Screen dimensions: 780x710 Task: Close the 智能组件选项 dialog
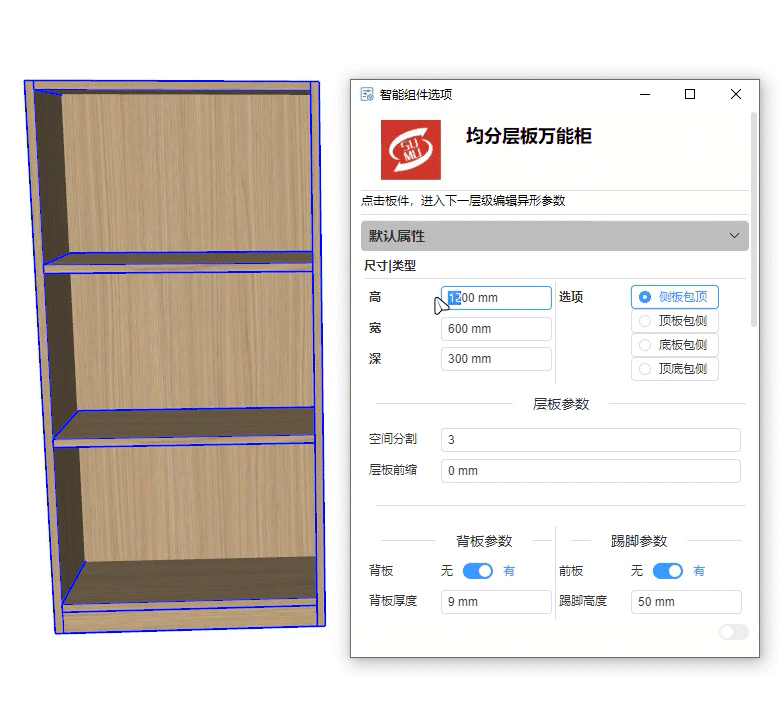tap(736, 94)
